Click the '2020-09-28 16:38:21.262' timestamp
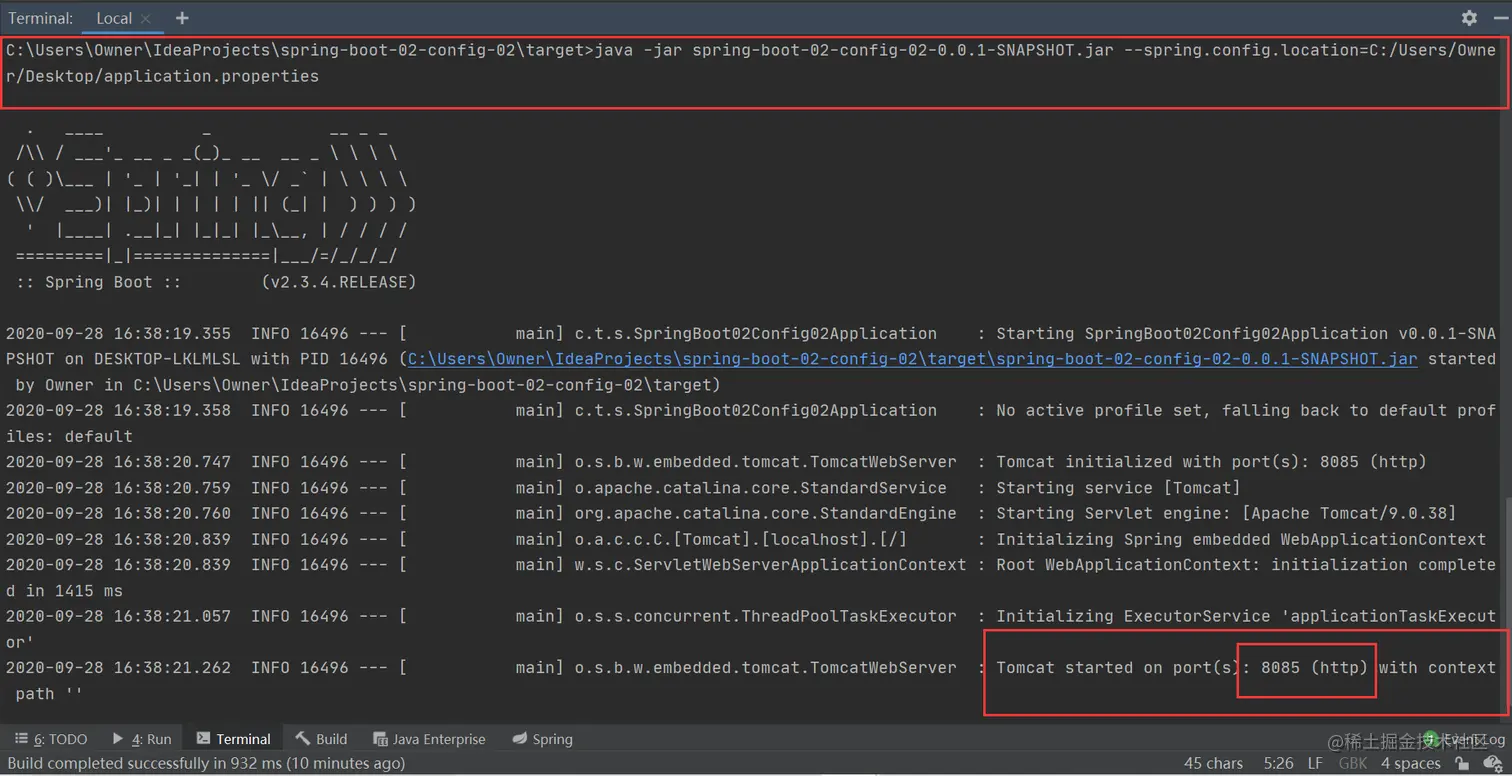 [118, 668]
